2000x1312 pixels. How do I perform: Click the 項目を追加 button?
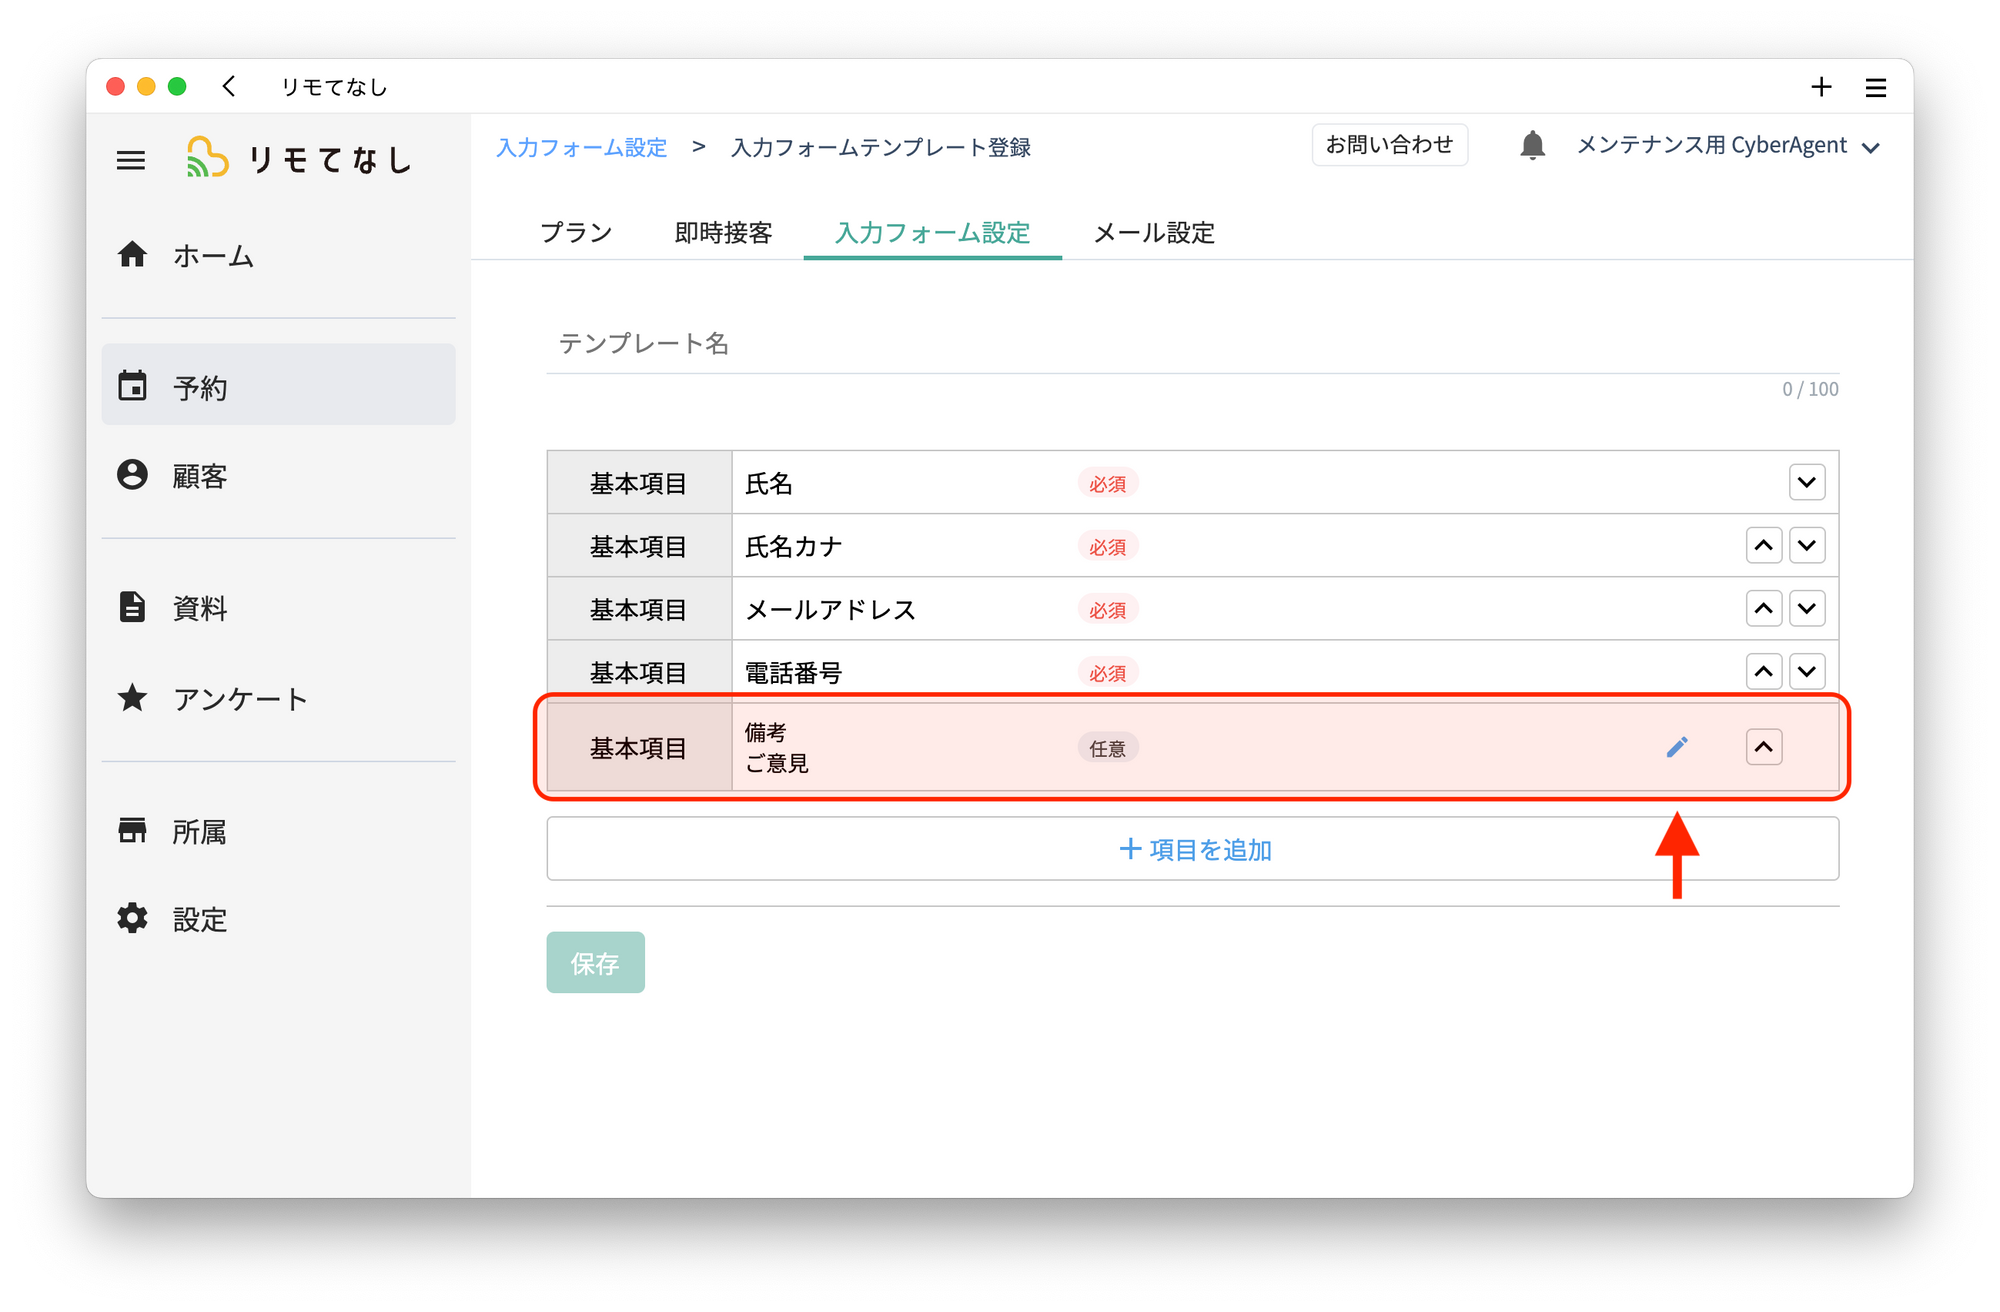point(1192,849)
